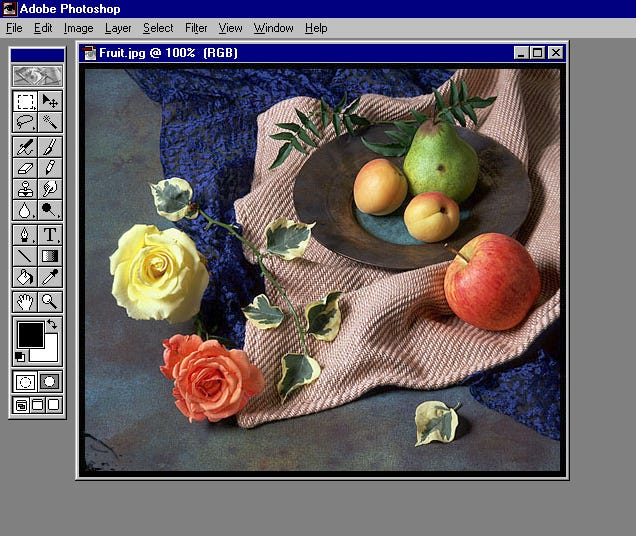Select the Paint Bucket tool
This screenshot has height=536, width=636.
pyautogui.click(x=25, y=277)
